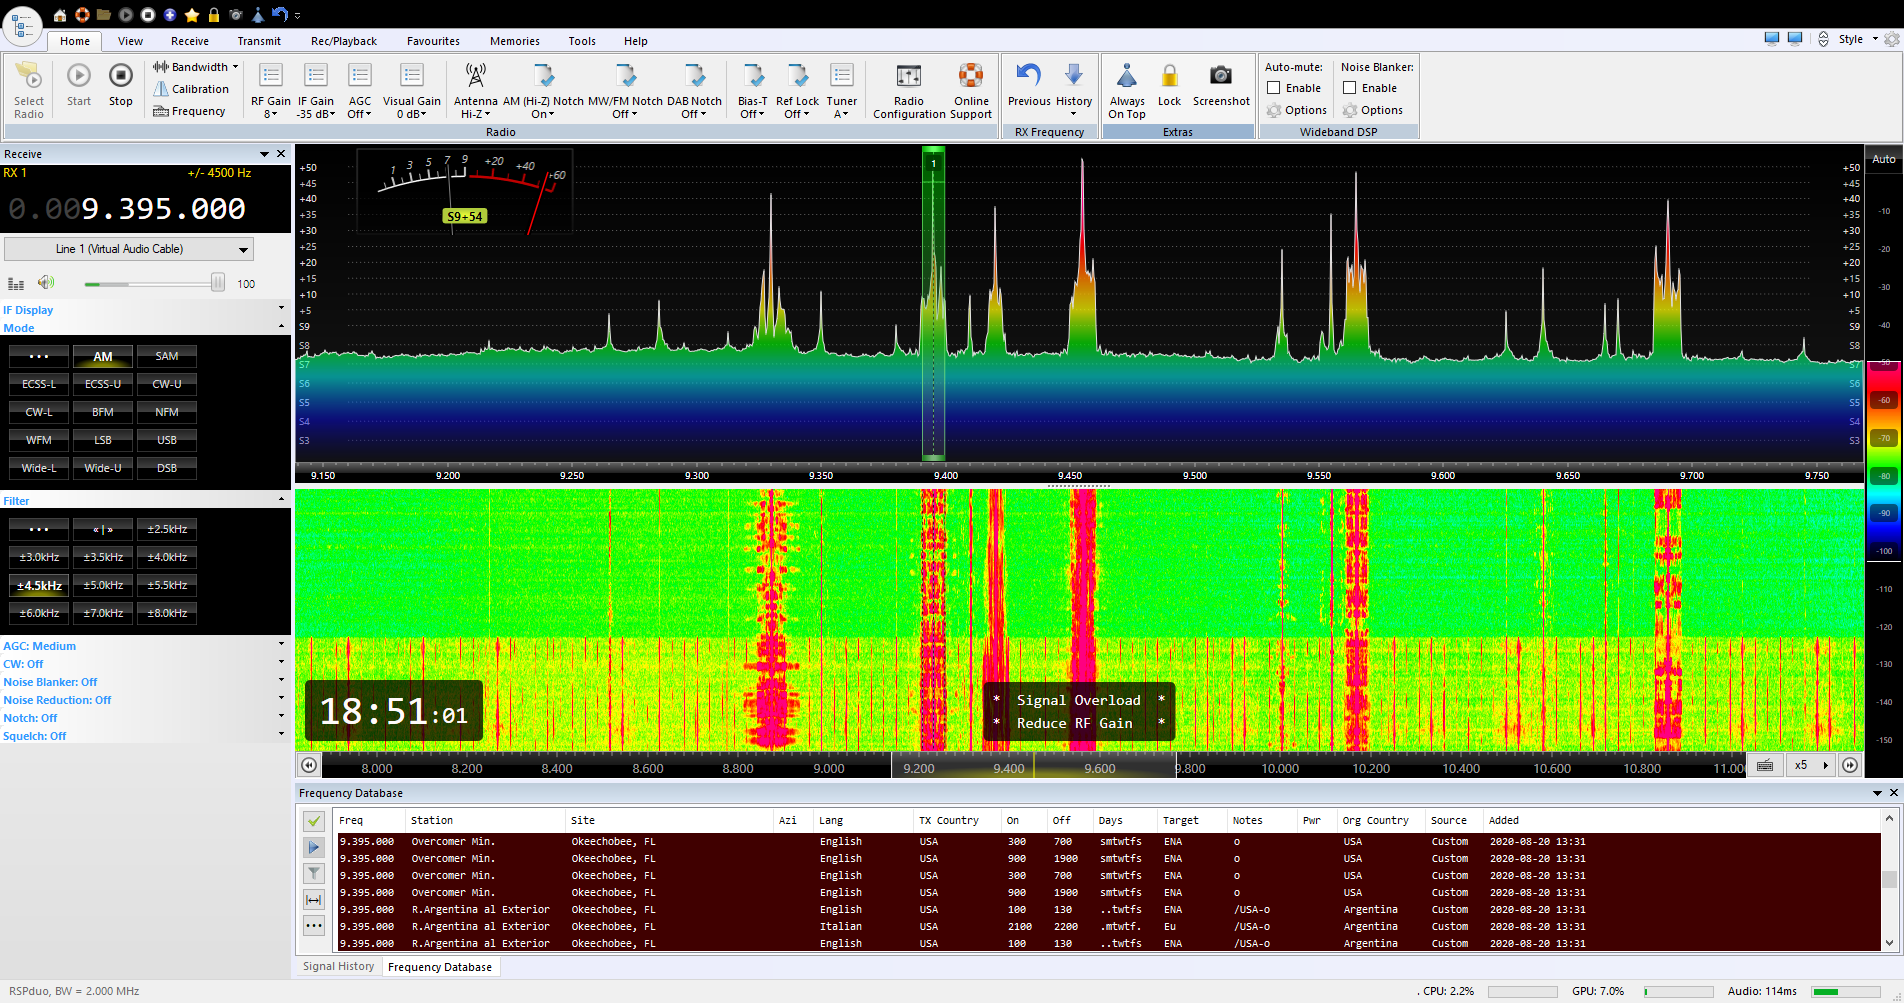This screenshot has width=1904, height=1003.
Task: Click the Stop radio icon
Action: 120,77
